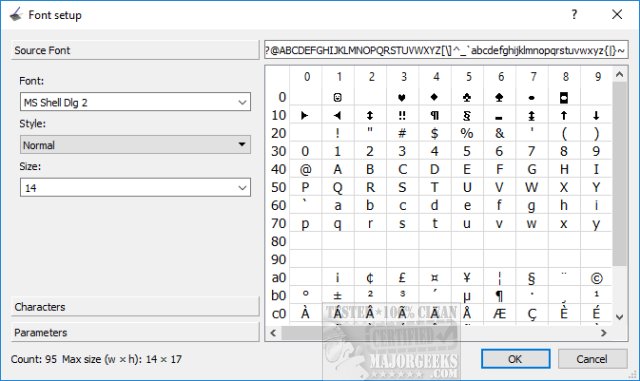This screenshot has height=381, width=640.
Task: Click the scroll up arrow of the character table
Action: pyautogui.click(x=619, y=74)
